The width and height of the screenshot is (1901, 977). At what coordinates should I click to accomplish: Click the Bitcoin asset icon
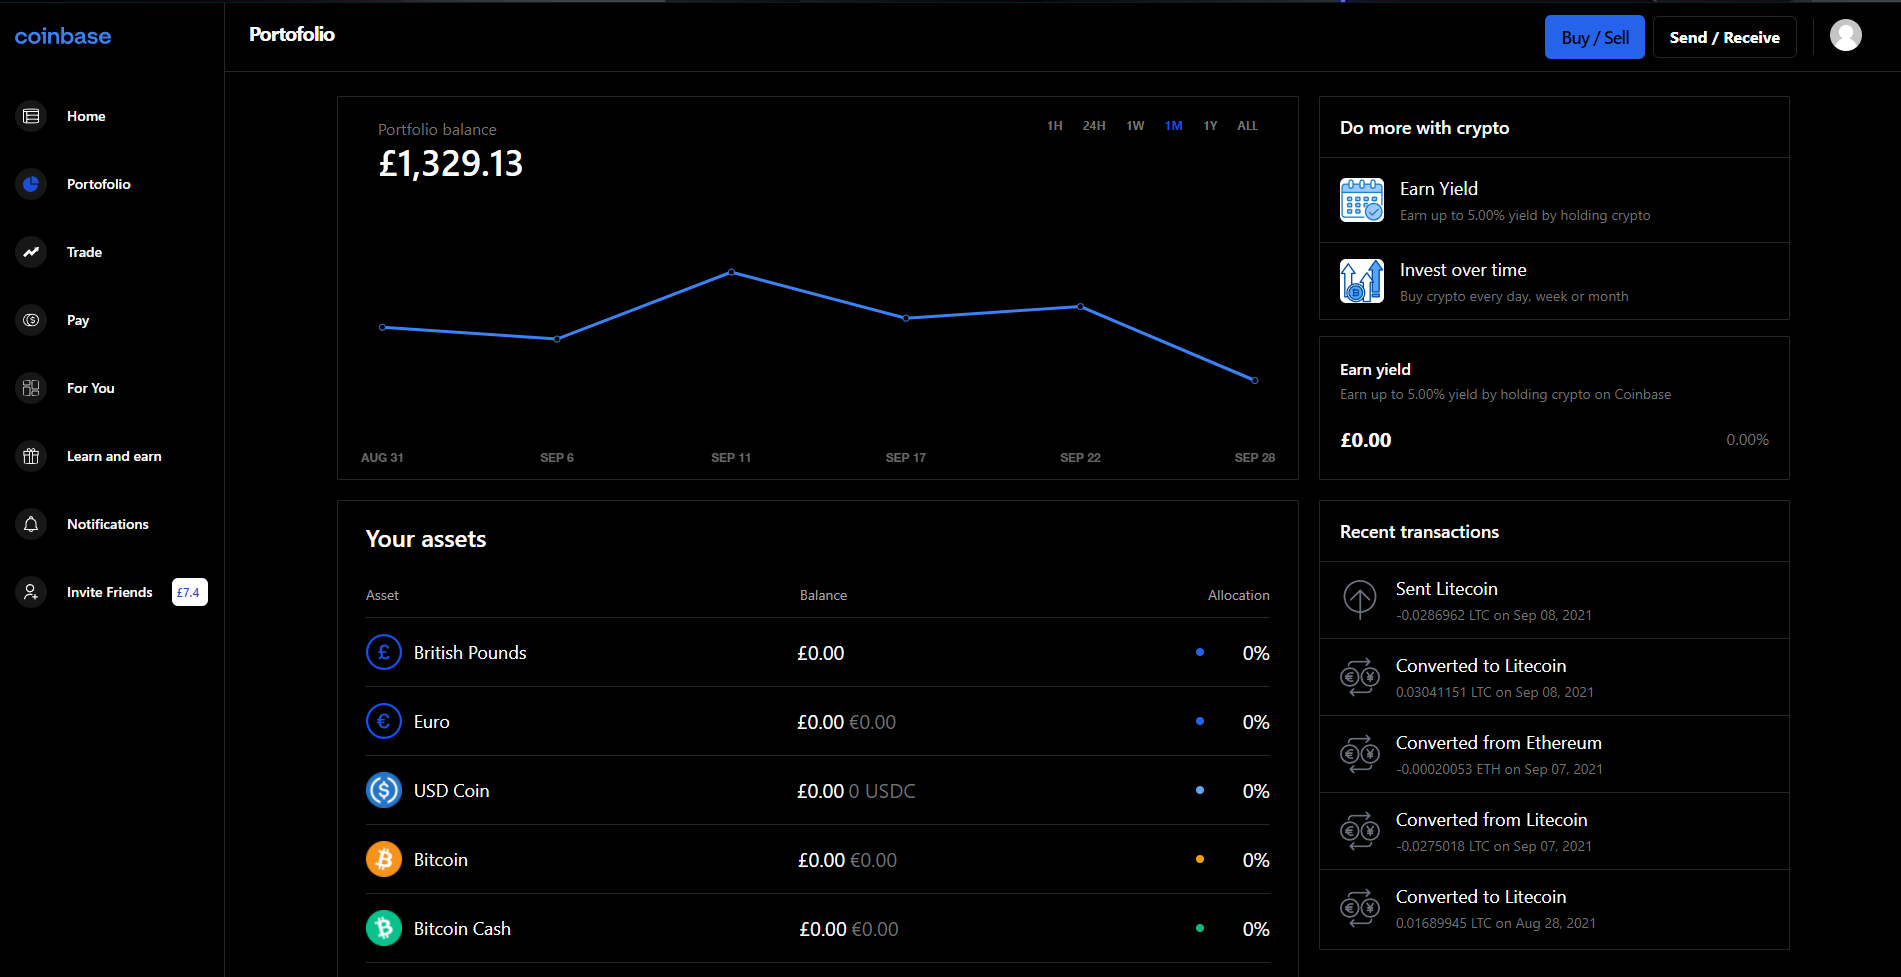pos(384,860)
